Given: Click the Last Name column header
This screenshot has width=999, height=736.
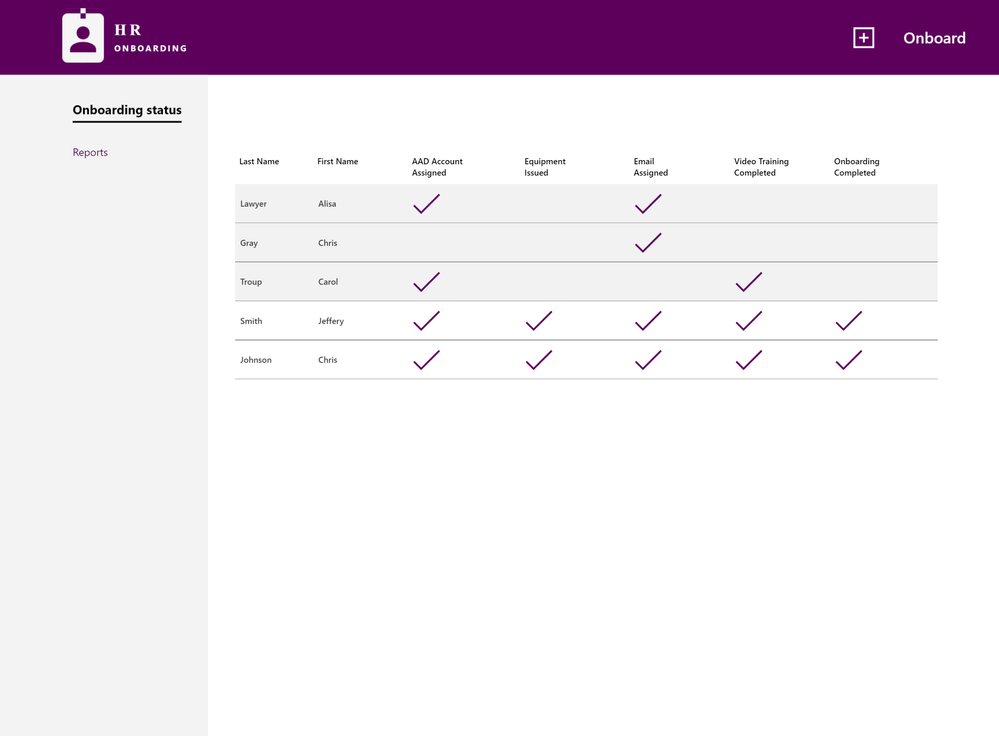Looking at the screenshot, I should pos(259,161).
